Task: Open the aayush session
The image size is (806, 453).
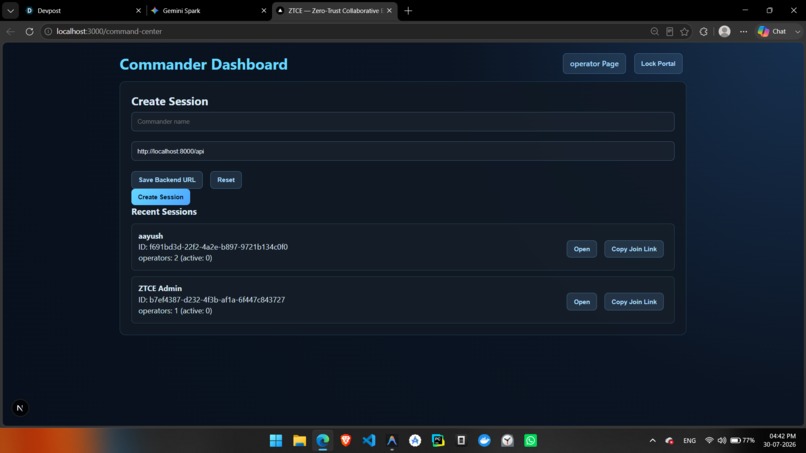Action: (581, 249)
